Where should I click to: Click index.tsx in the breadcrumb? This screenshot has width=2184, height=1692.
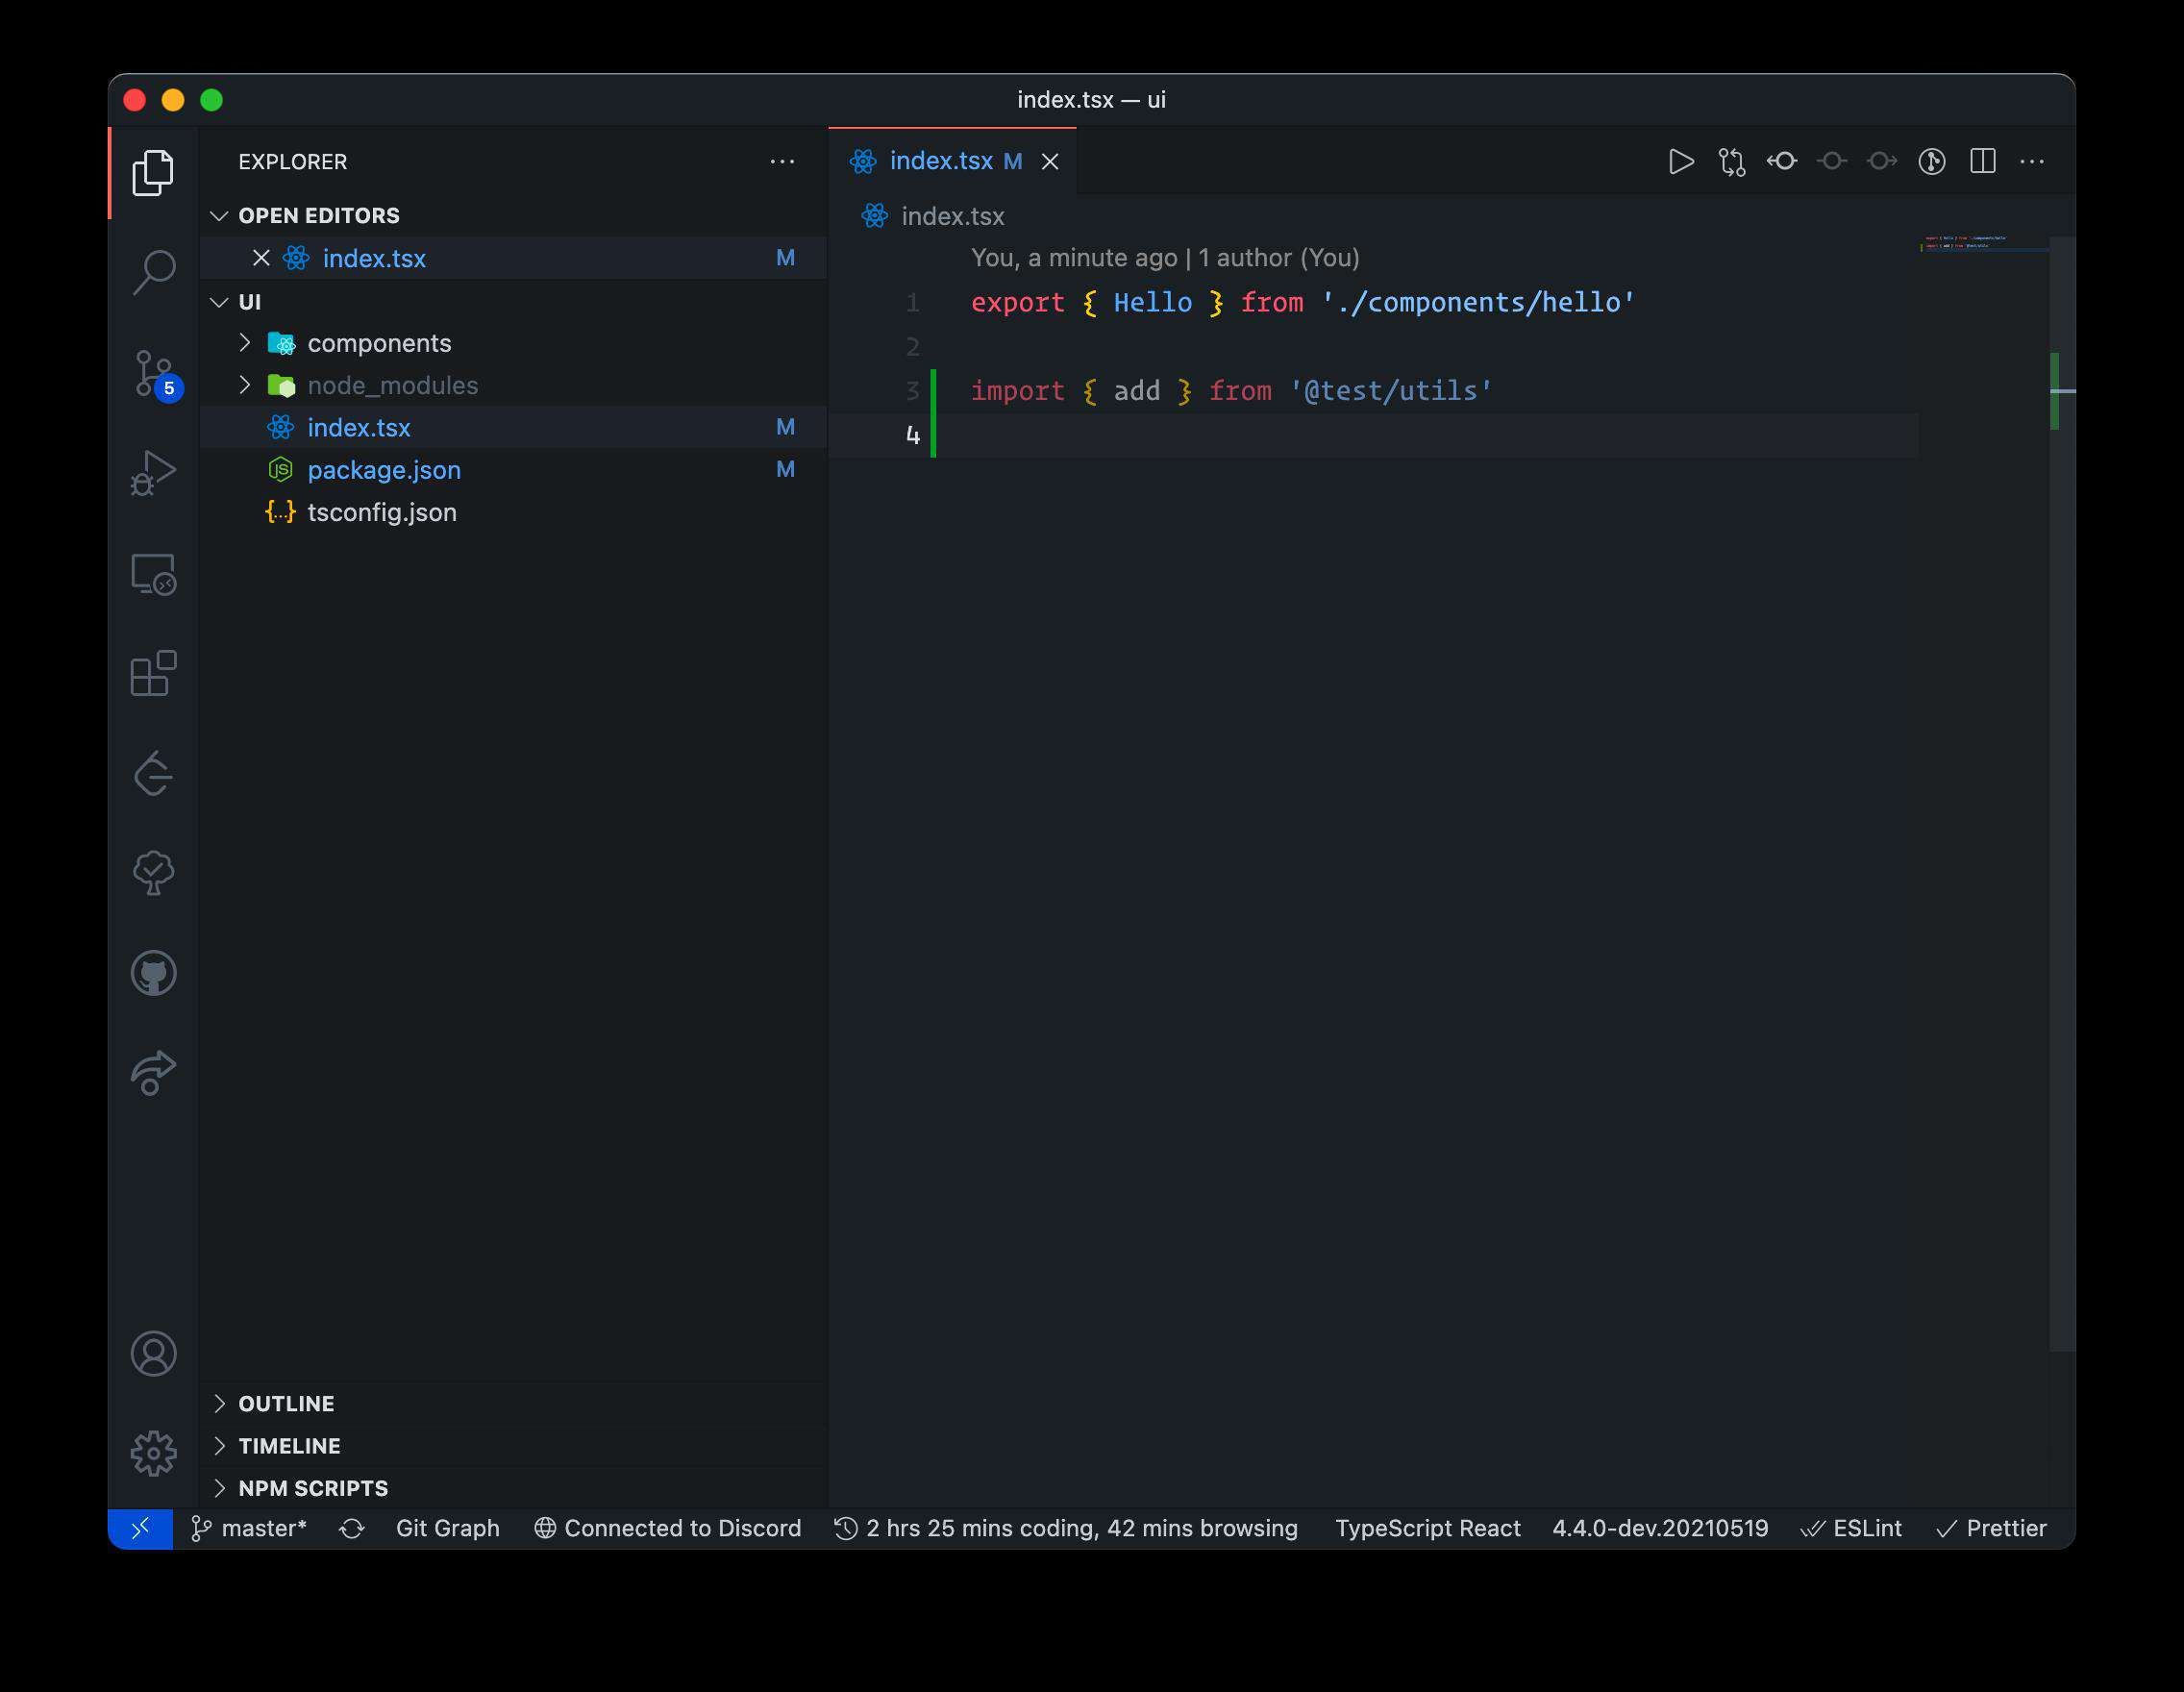(x=952, y=216)
